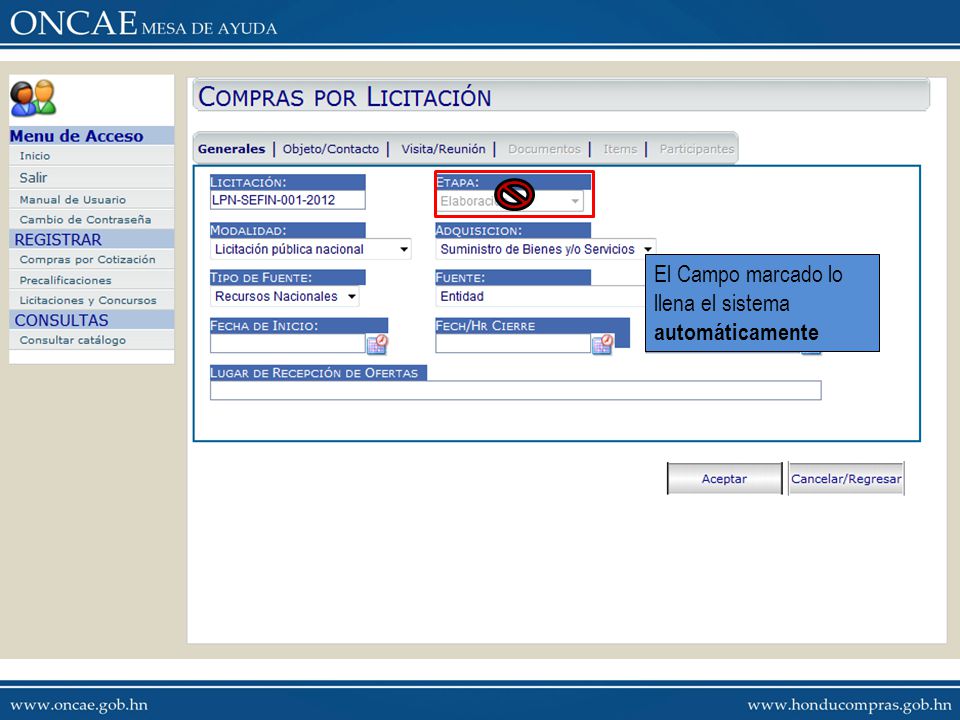Viewport: 960px width, 720px height.
Task: Click the ONCAE Mesa de Ayuda header
Action: (143, 23)
